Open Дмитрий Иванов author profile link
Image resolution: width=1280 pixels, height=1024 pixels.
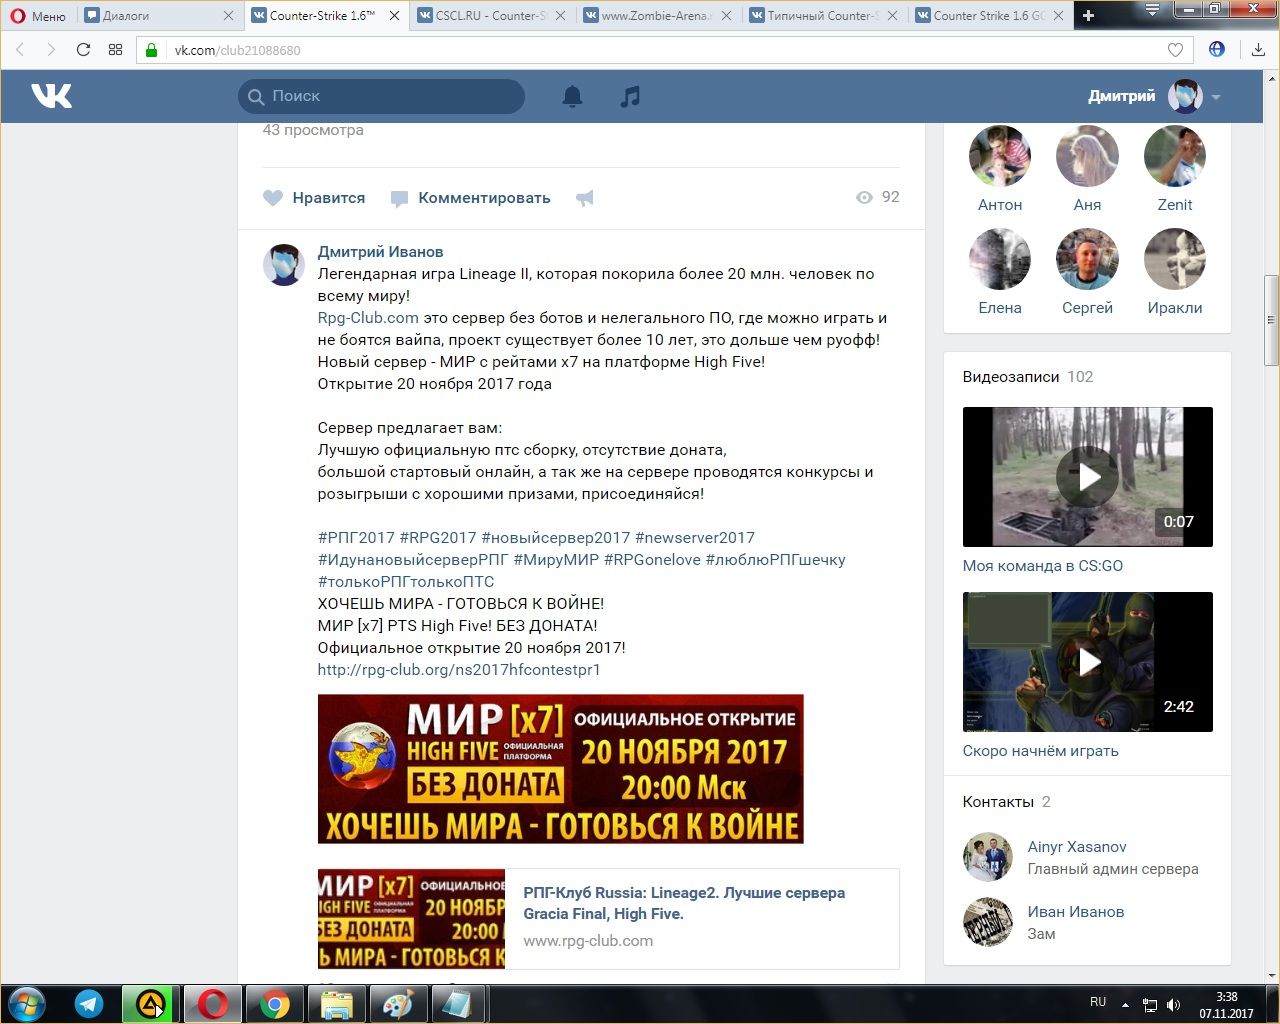(380, 252)
